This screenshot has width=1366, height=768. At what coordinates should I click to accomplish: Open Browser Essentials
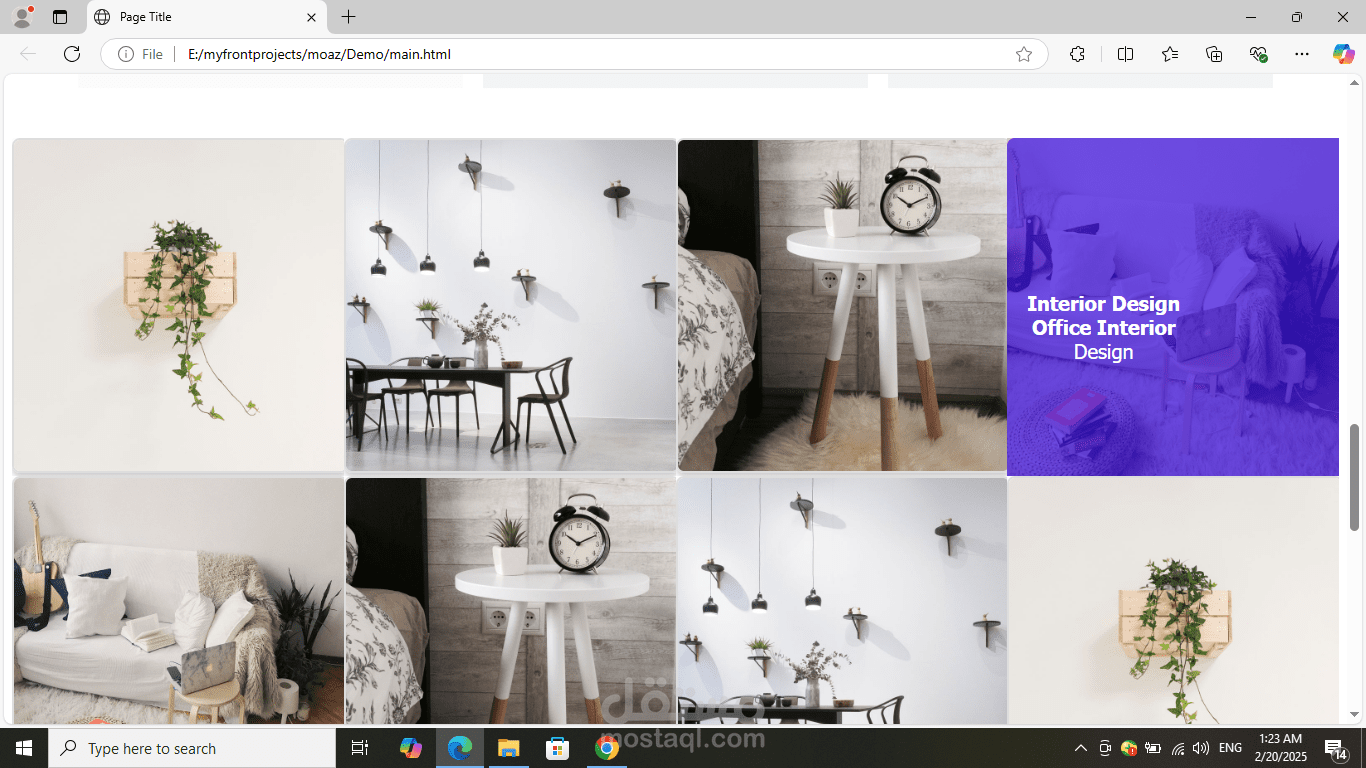(1259, 54)
